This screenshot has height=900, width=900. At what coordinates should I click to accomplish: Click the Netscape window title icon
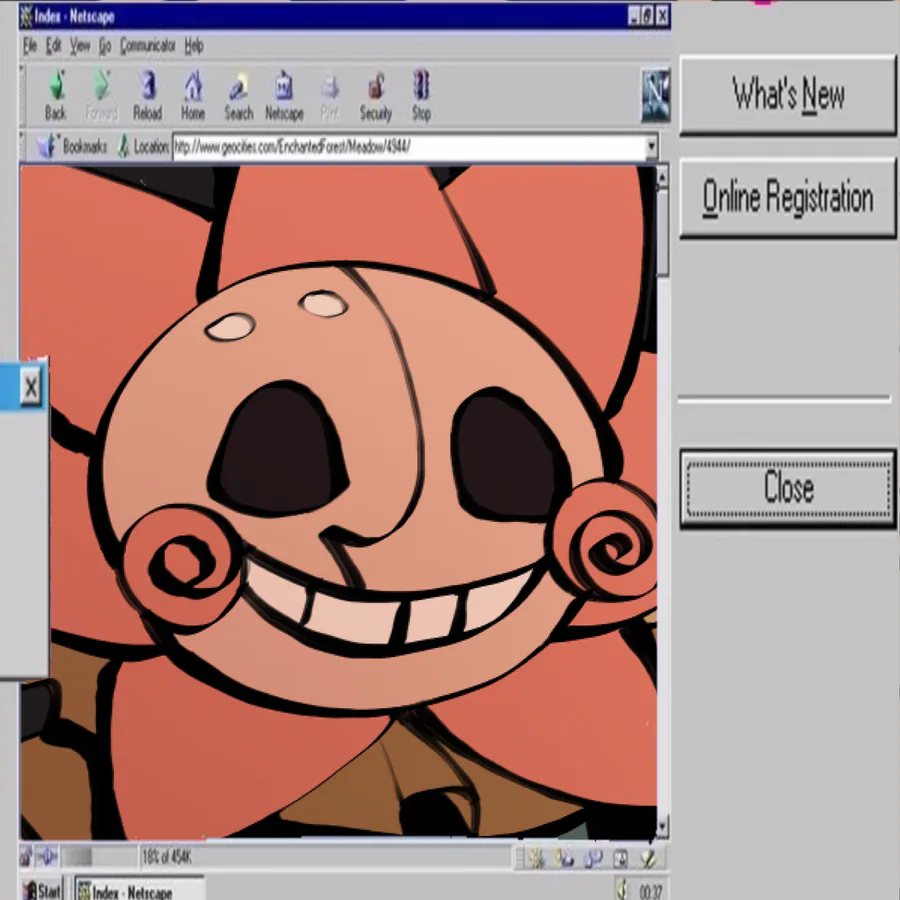pos(26,17)
